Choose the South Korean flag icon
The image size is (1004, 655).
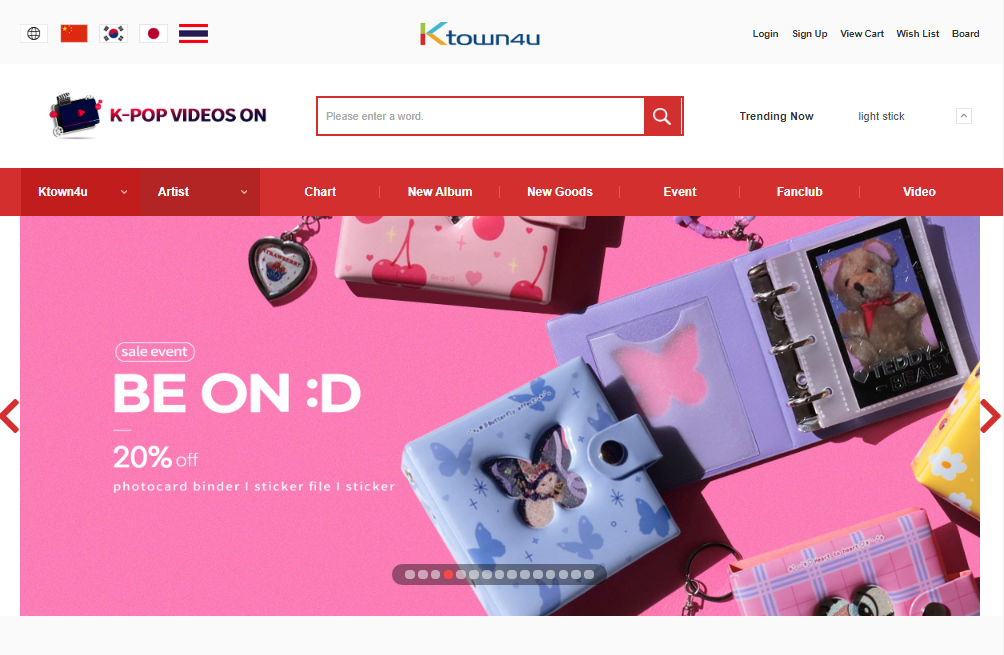pos(113,33)
